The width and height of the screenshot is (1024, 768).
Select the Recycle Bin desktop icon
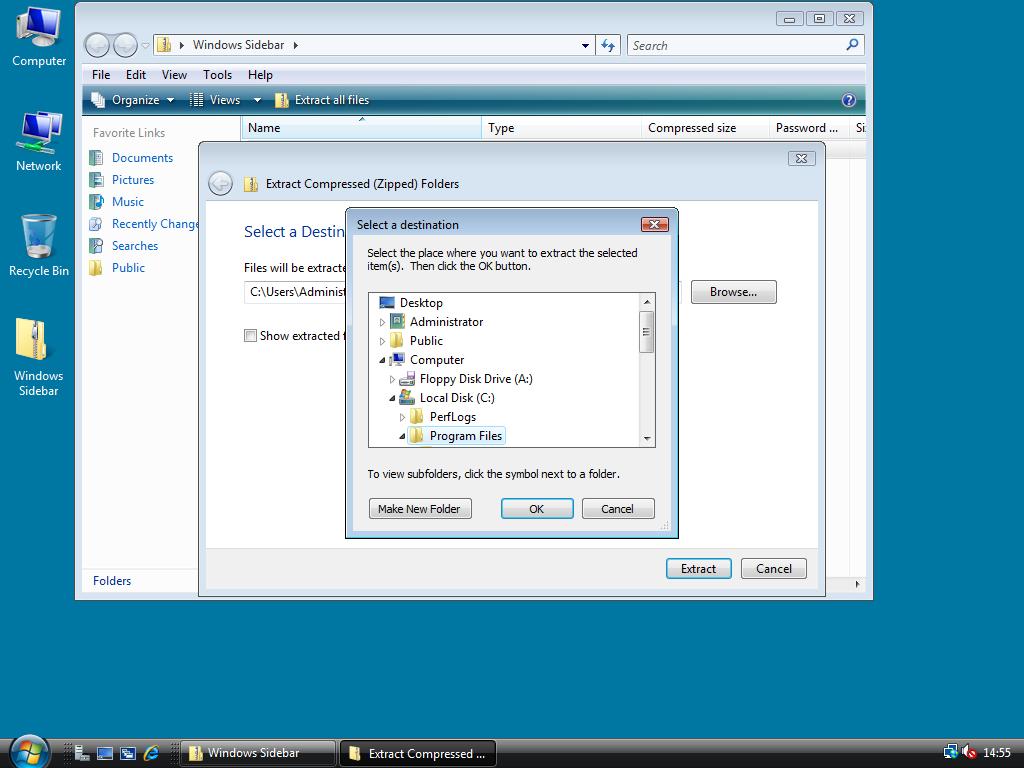tap(39, 246)
